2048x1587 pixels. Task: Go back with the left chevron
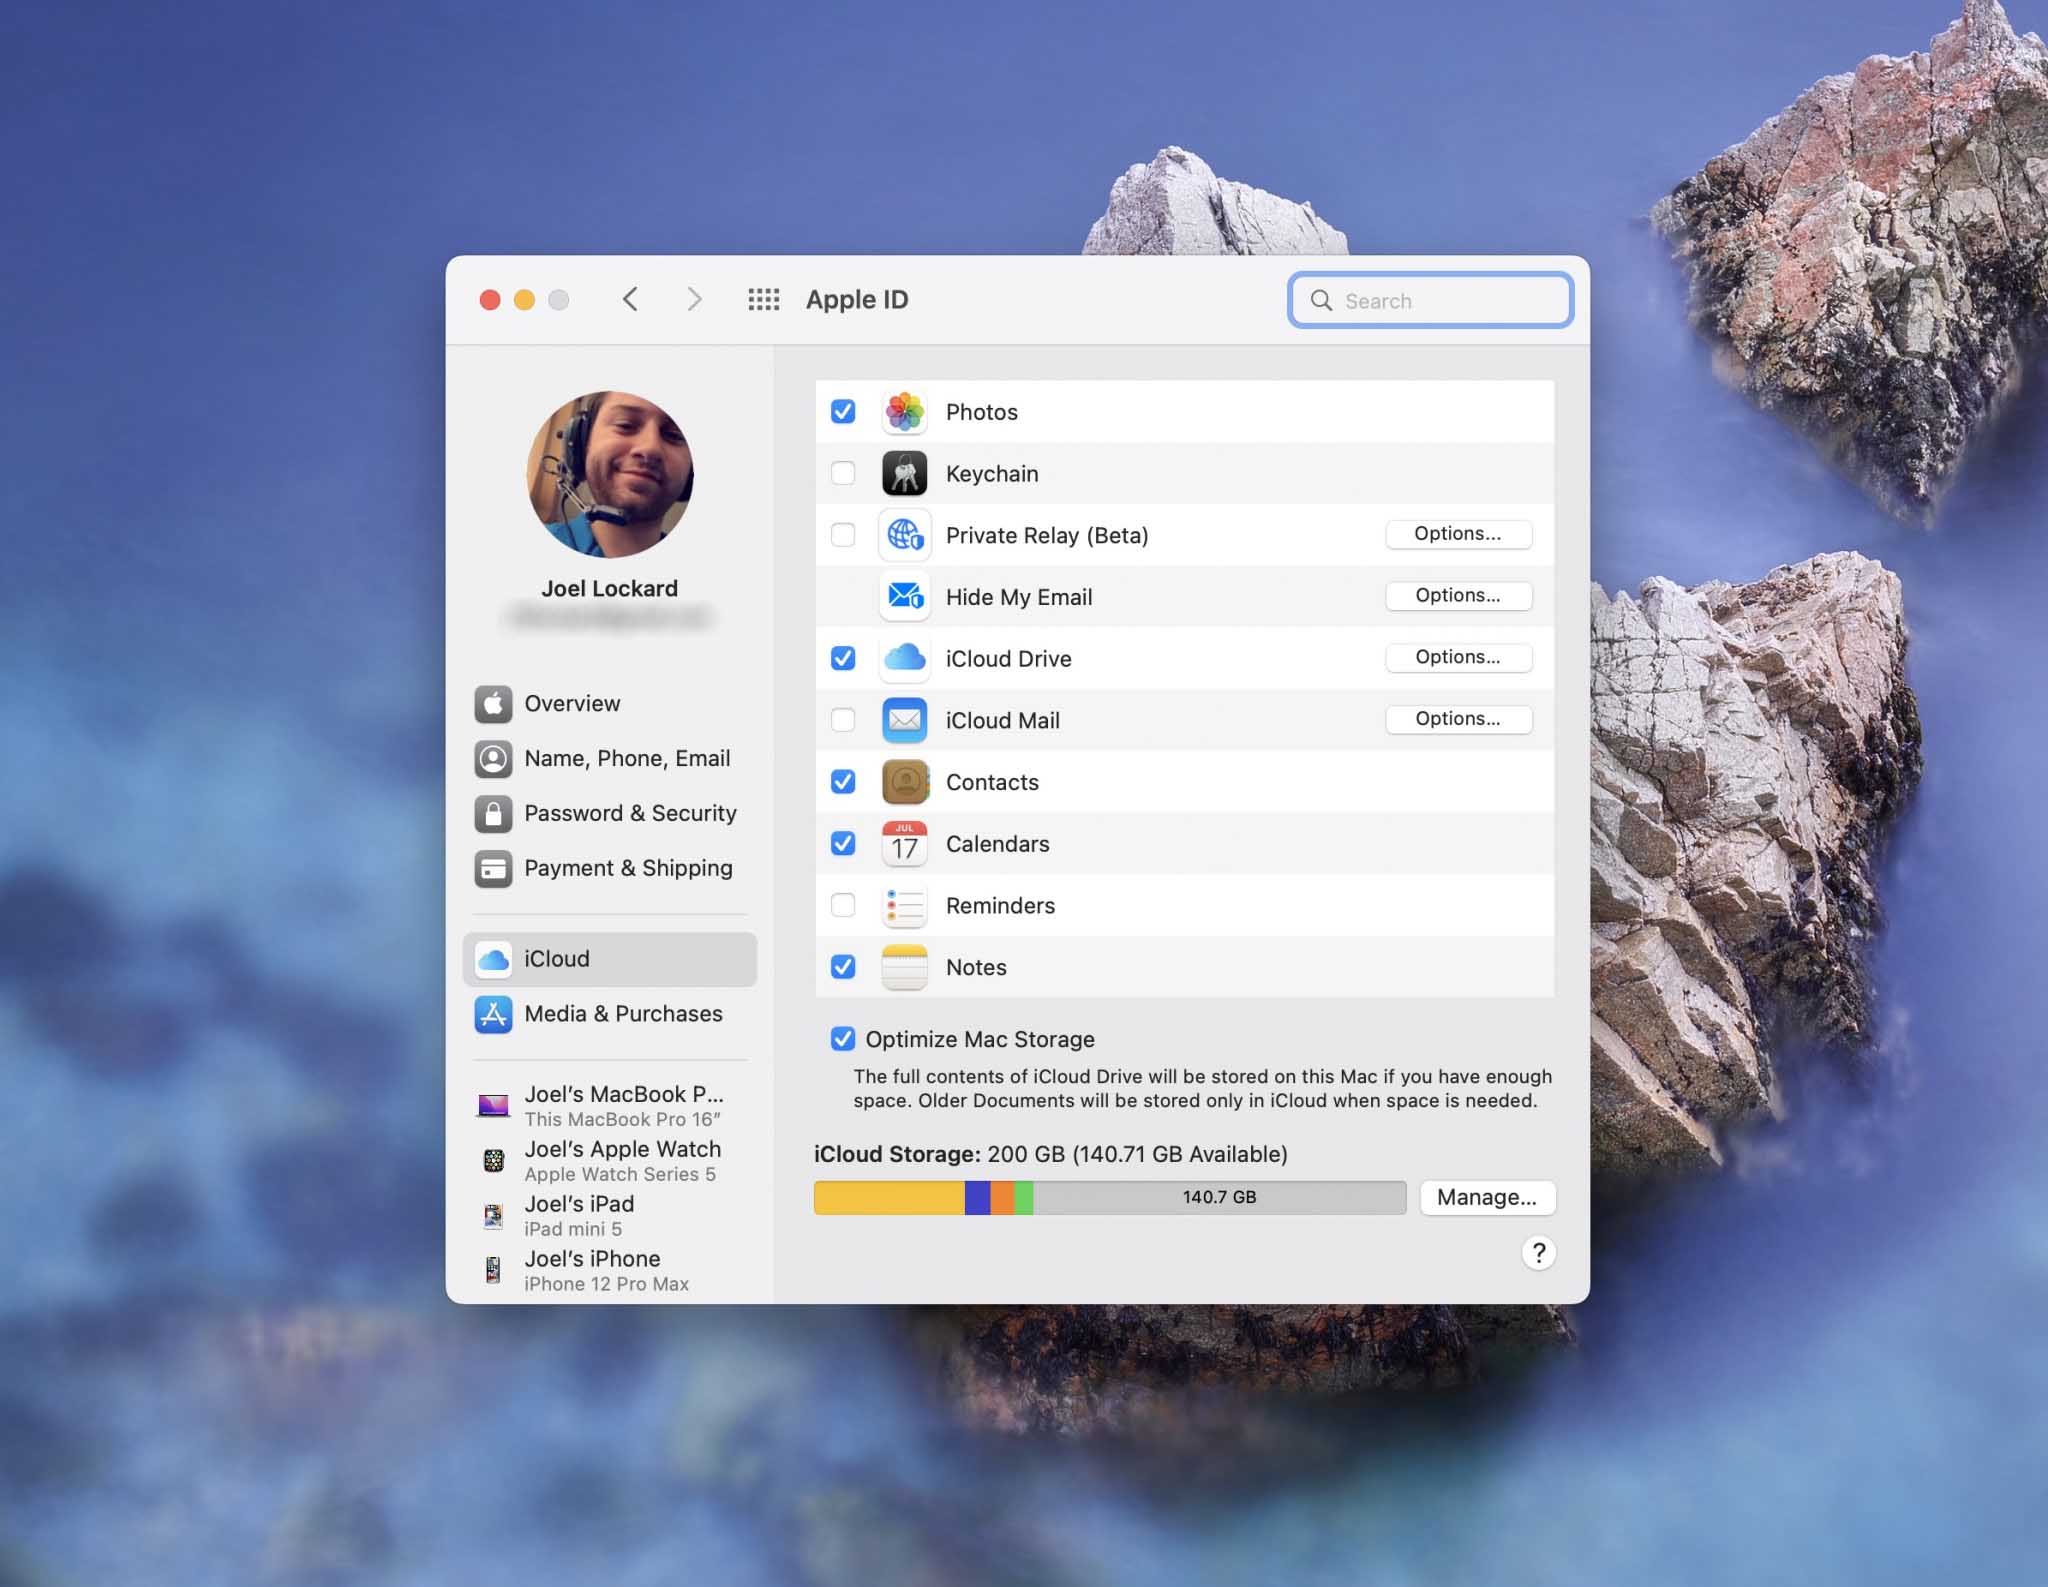[x=630, y=299]
